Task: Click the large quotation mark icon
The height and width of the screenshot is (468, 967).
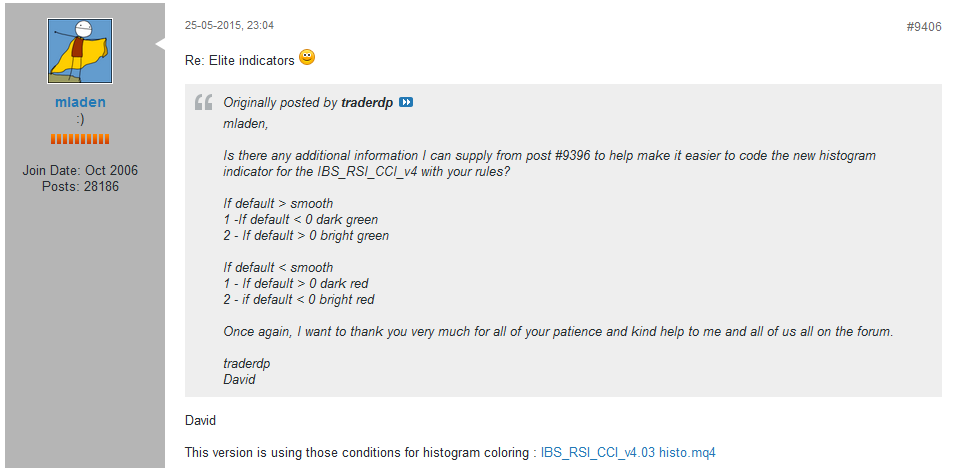Action: (x=204, y=103)
